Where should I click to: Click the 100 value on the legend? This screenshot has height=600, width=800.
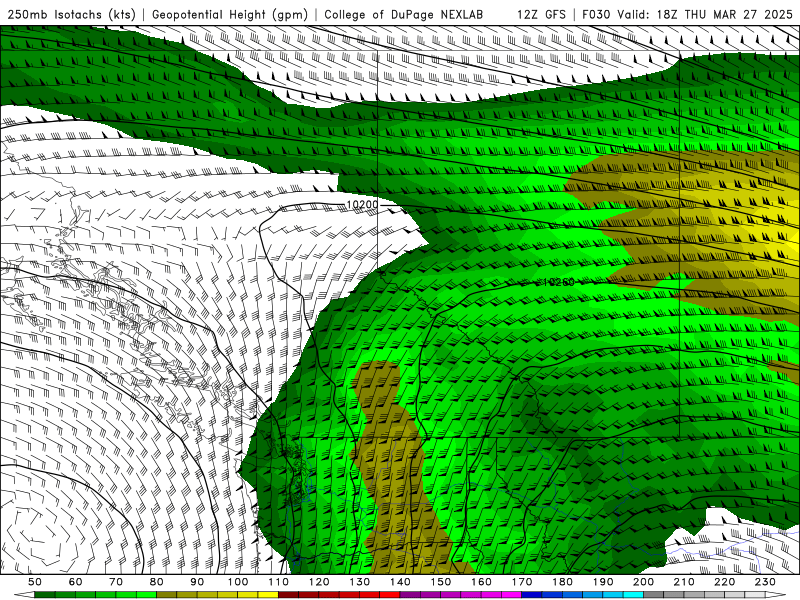238,582
